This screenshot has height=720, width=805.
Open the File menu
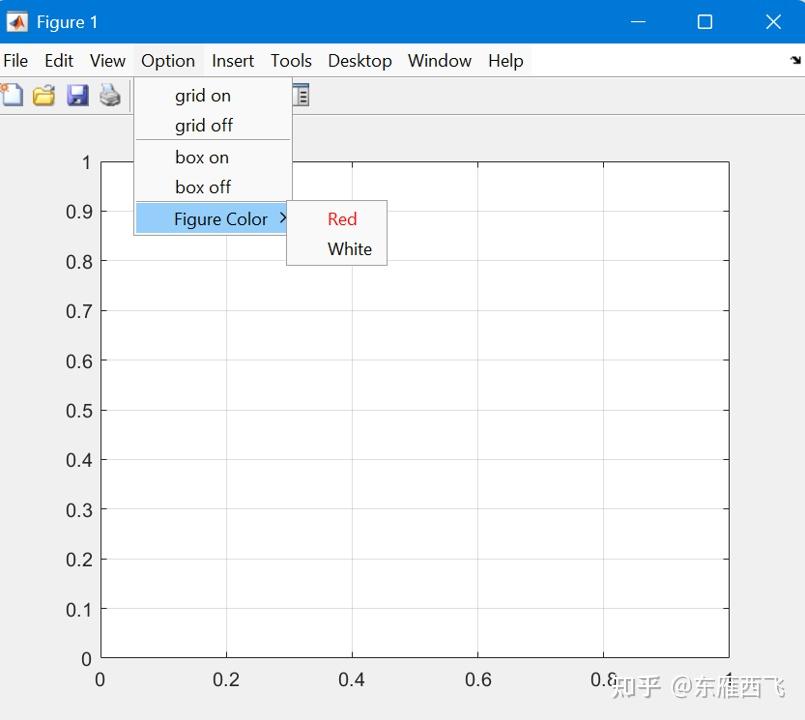pyautogui.click(x=16, y=61)
